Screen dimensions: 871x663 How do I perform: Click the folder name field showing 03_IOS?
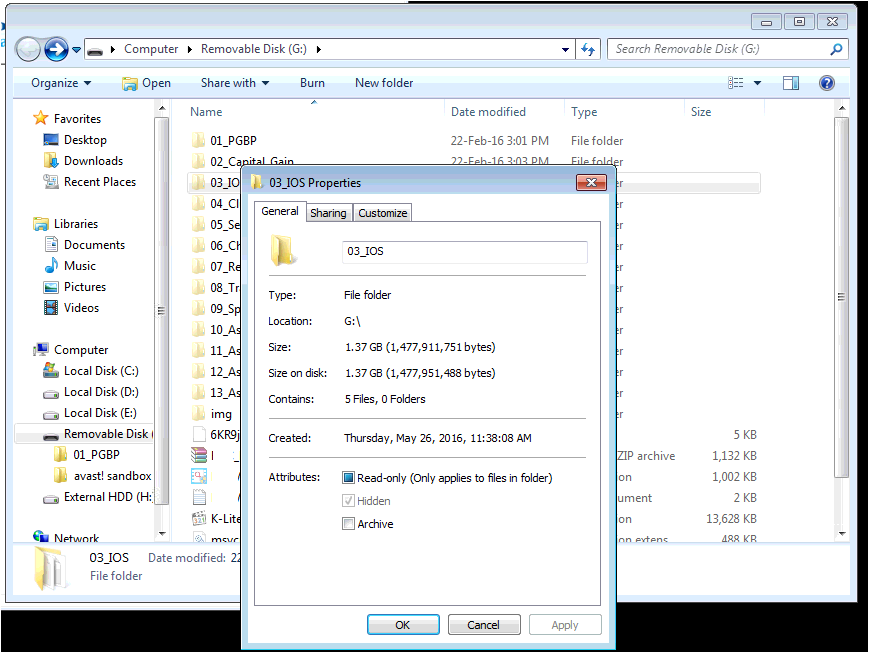[464, 252]
